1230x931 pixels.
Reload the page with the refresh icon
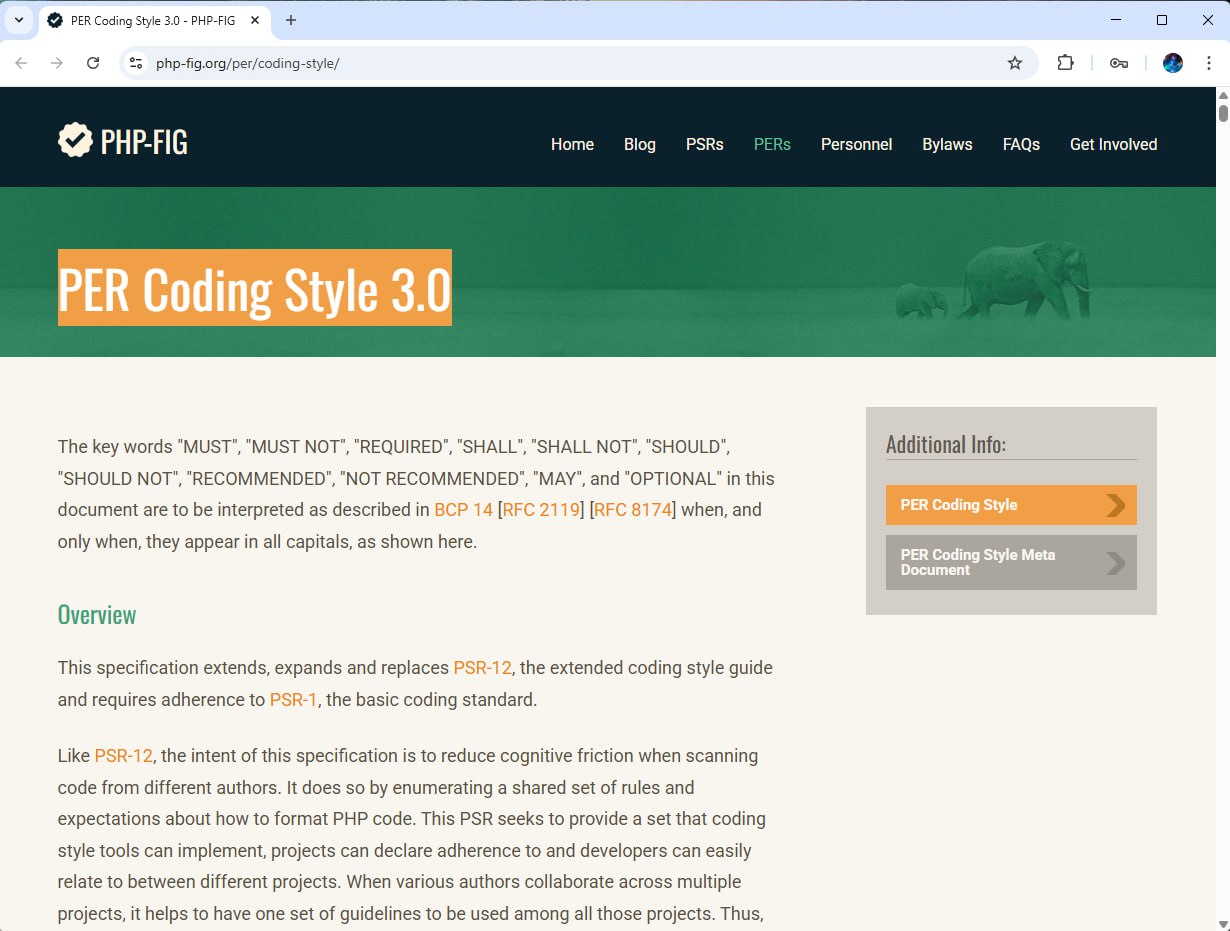coord(93,63)
